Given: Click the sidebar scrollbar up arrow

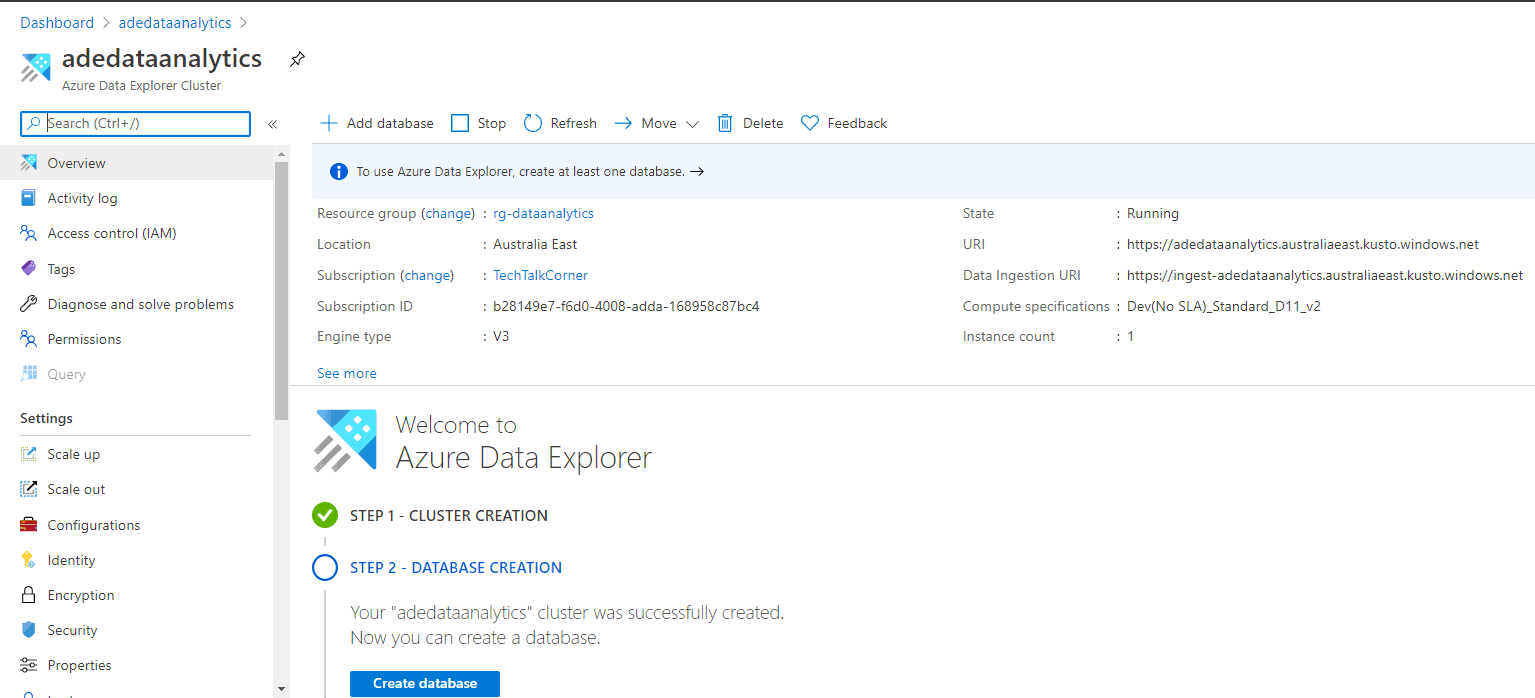Looking at the screenshot, I should click(x=281, y=154).
